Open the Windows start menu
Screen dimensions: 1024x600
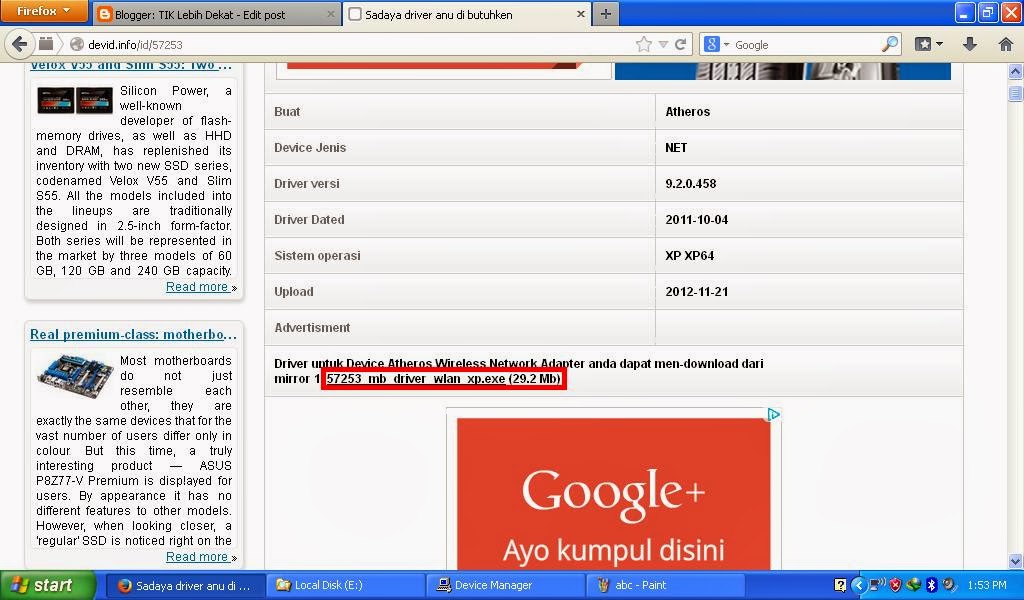(47, 585)
